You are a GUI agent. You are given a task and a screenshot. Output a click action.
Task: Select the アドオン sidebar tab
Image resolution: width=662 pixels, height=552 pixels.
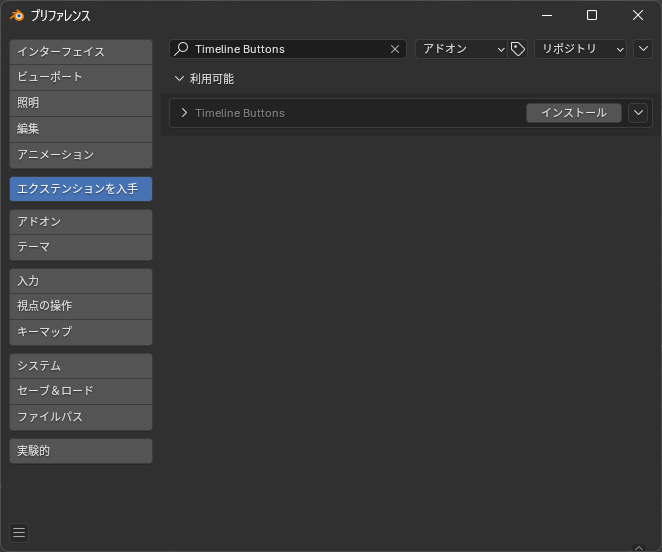coord(81,222)
